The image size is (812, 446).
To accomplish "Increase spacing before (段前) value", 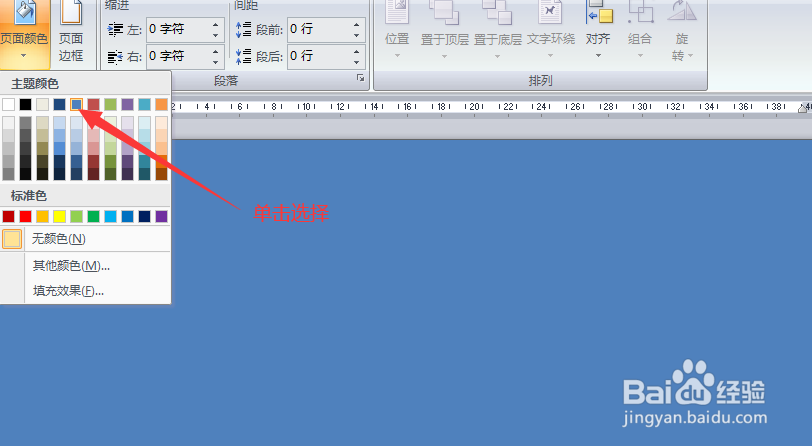I will coord(356,24).
